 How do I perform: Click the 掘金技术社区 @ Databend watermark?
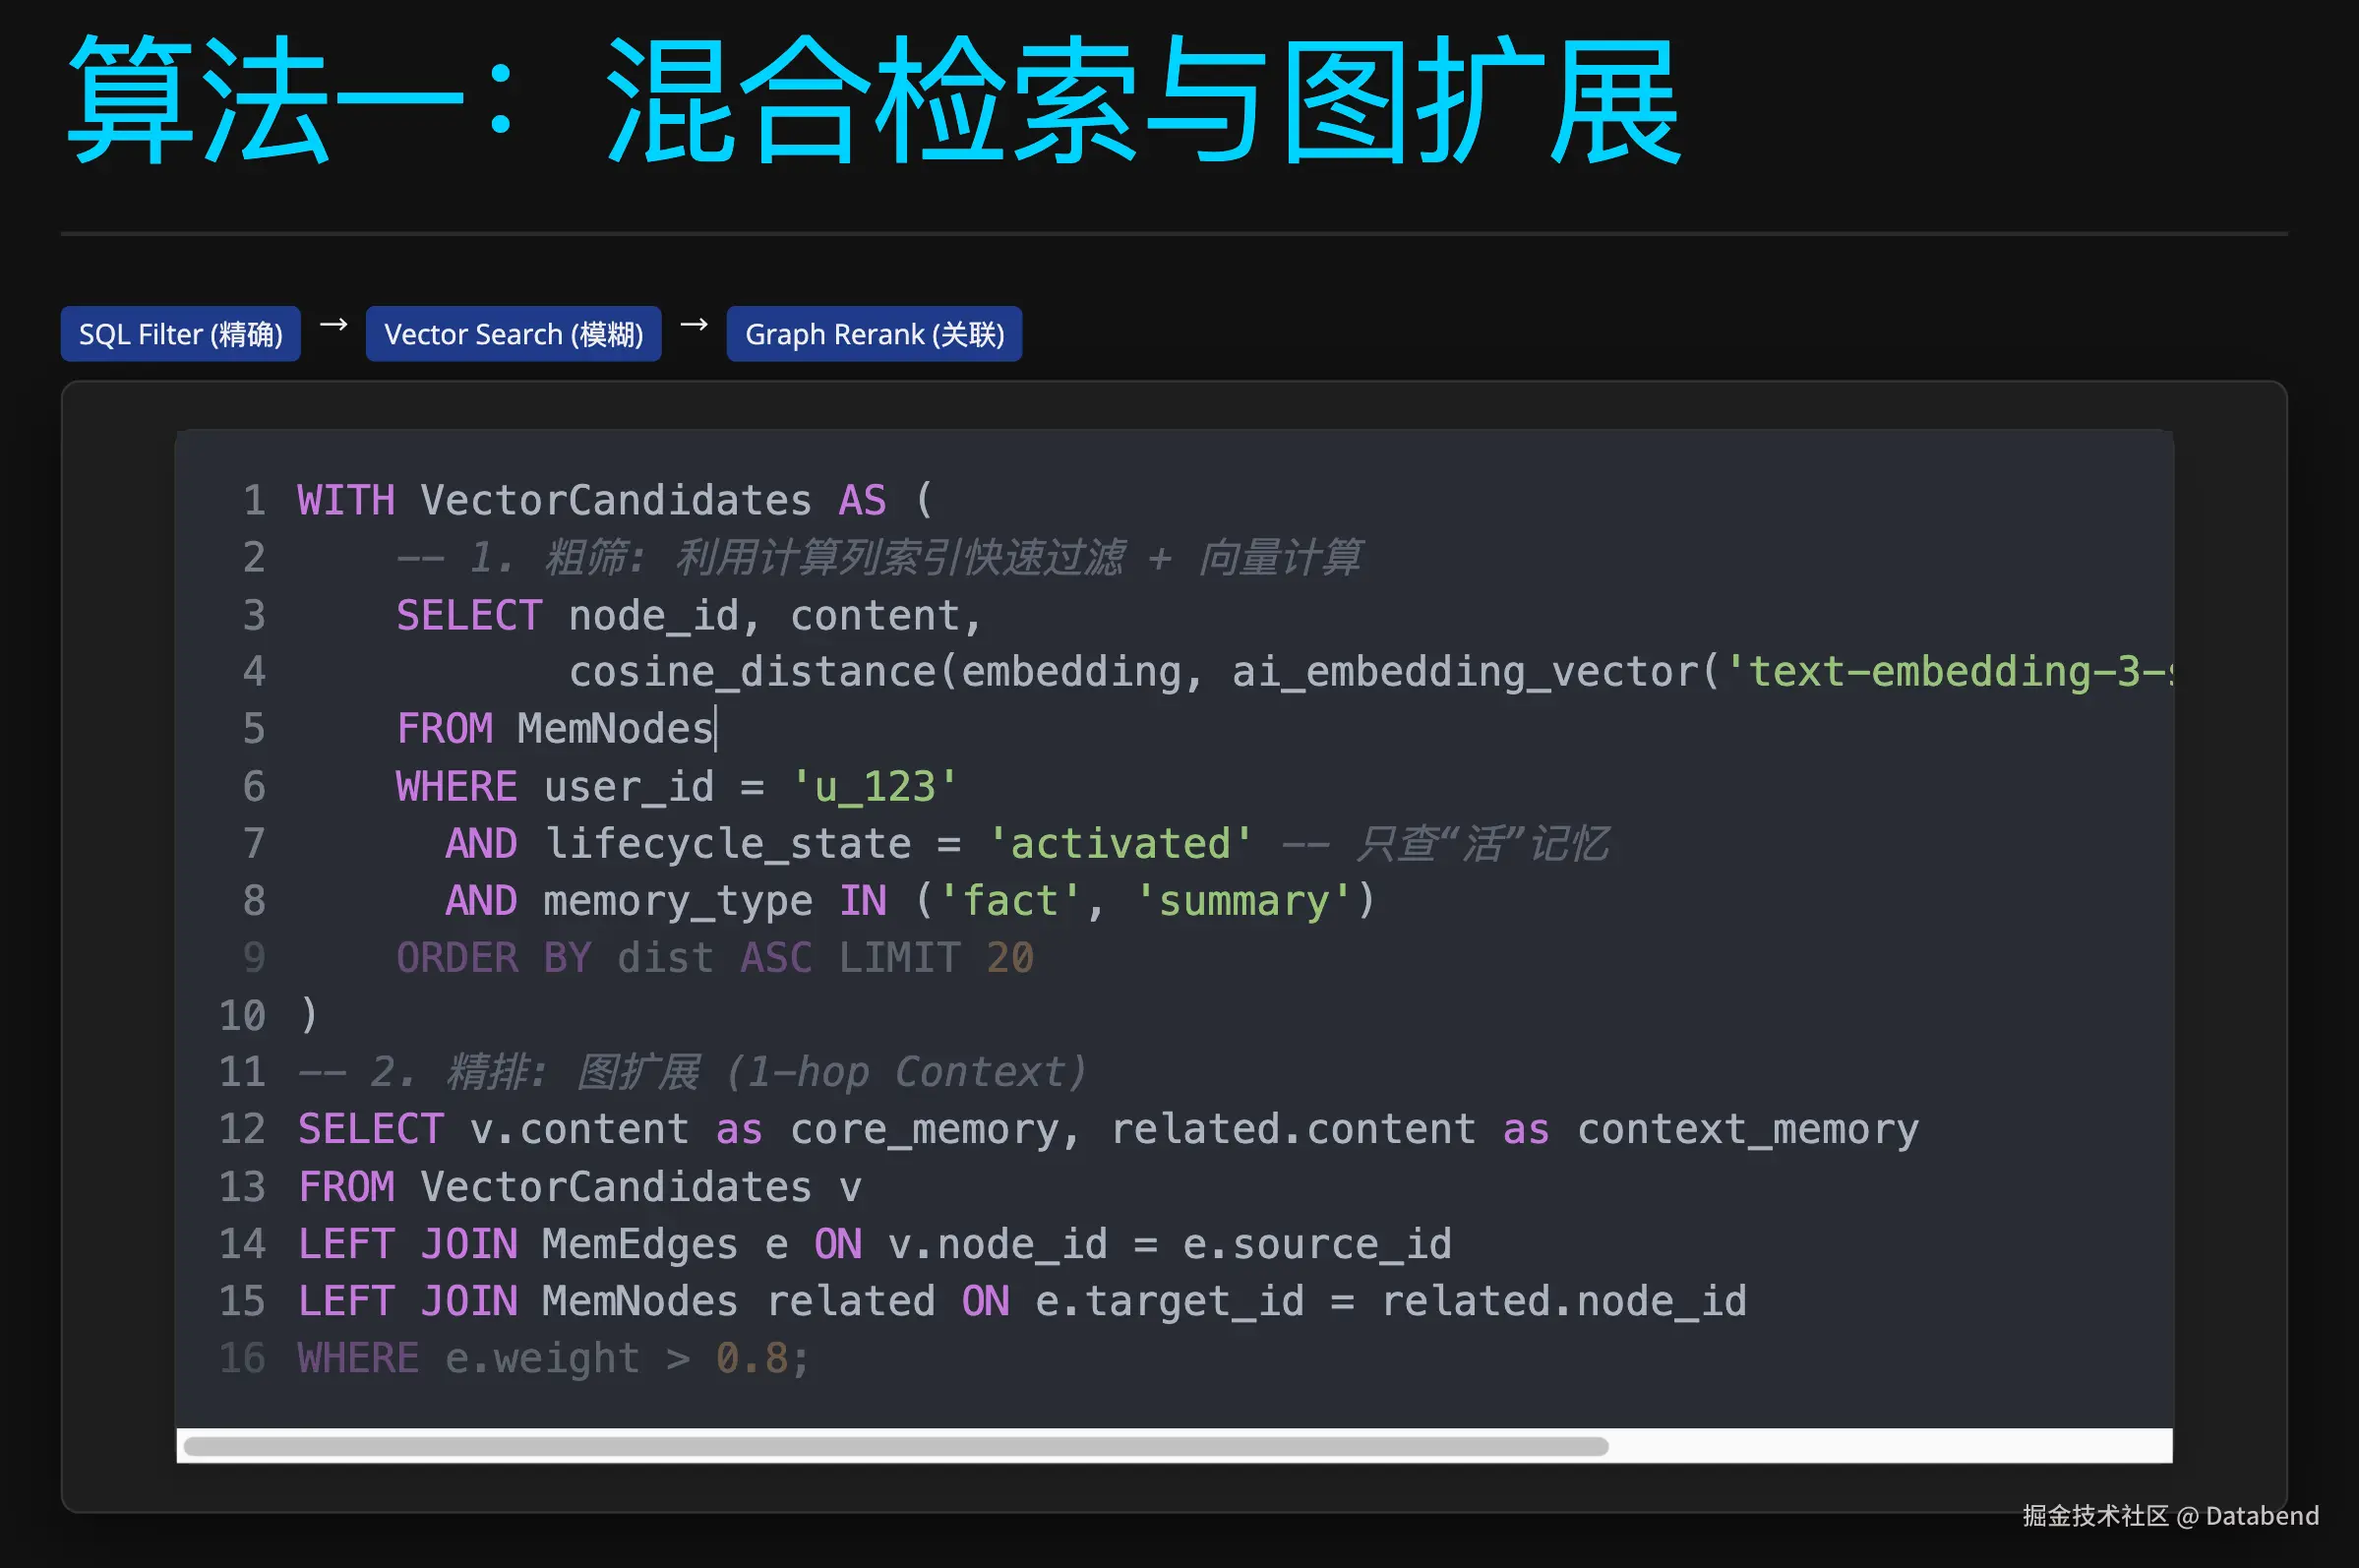pos(2170,1516)
